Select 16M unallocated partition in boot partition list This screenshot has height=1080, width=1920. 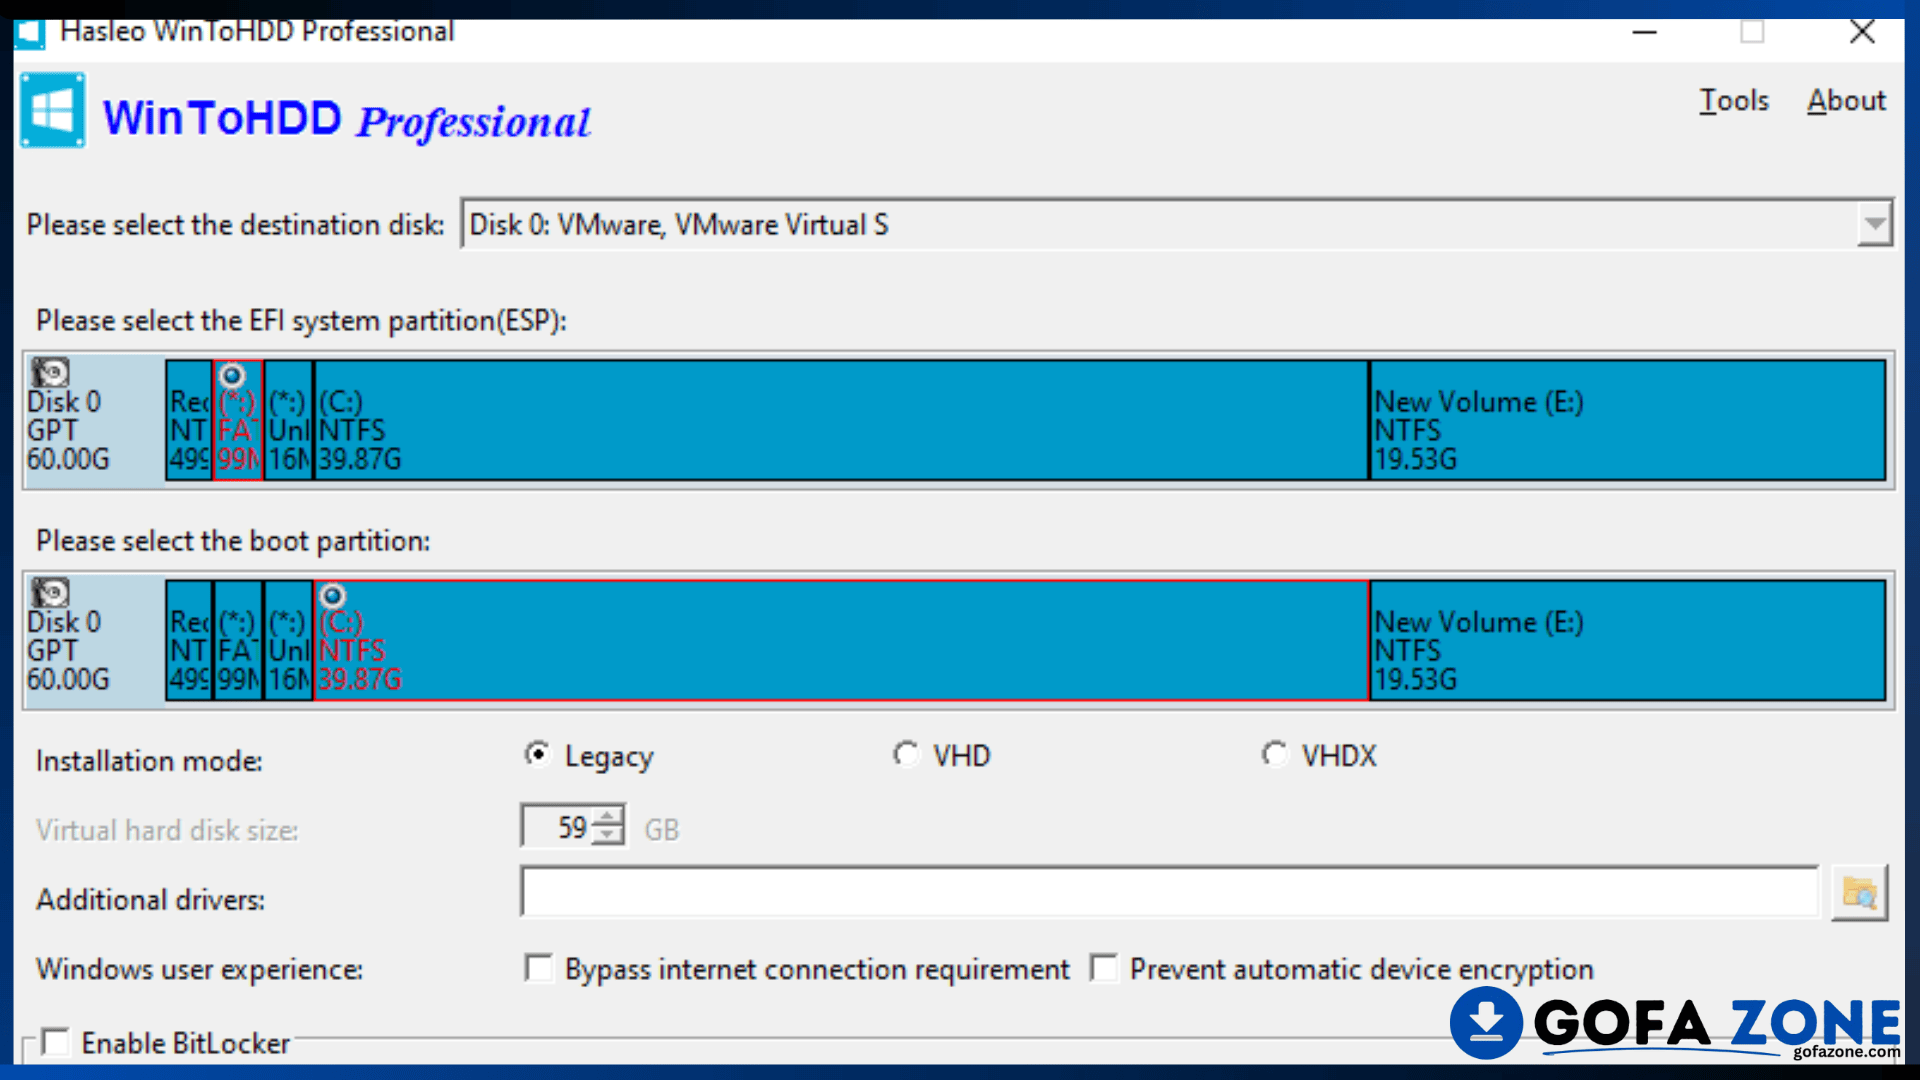289,640
